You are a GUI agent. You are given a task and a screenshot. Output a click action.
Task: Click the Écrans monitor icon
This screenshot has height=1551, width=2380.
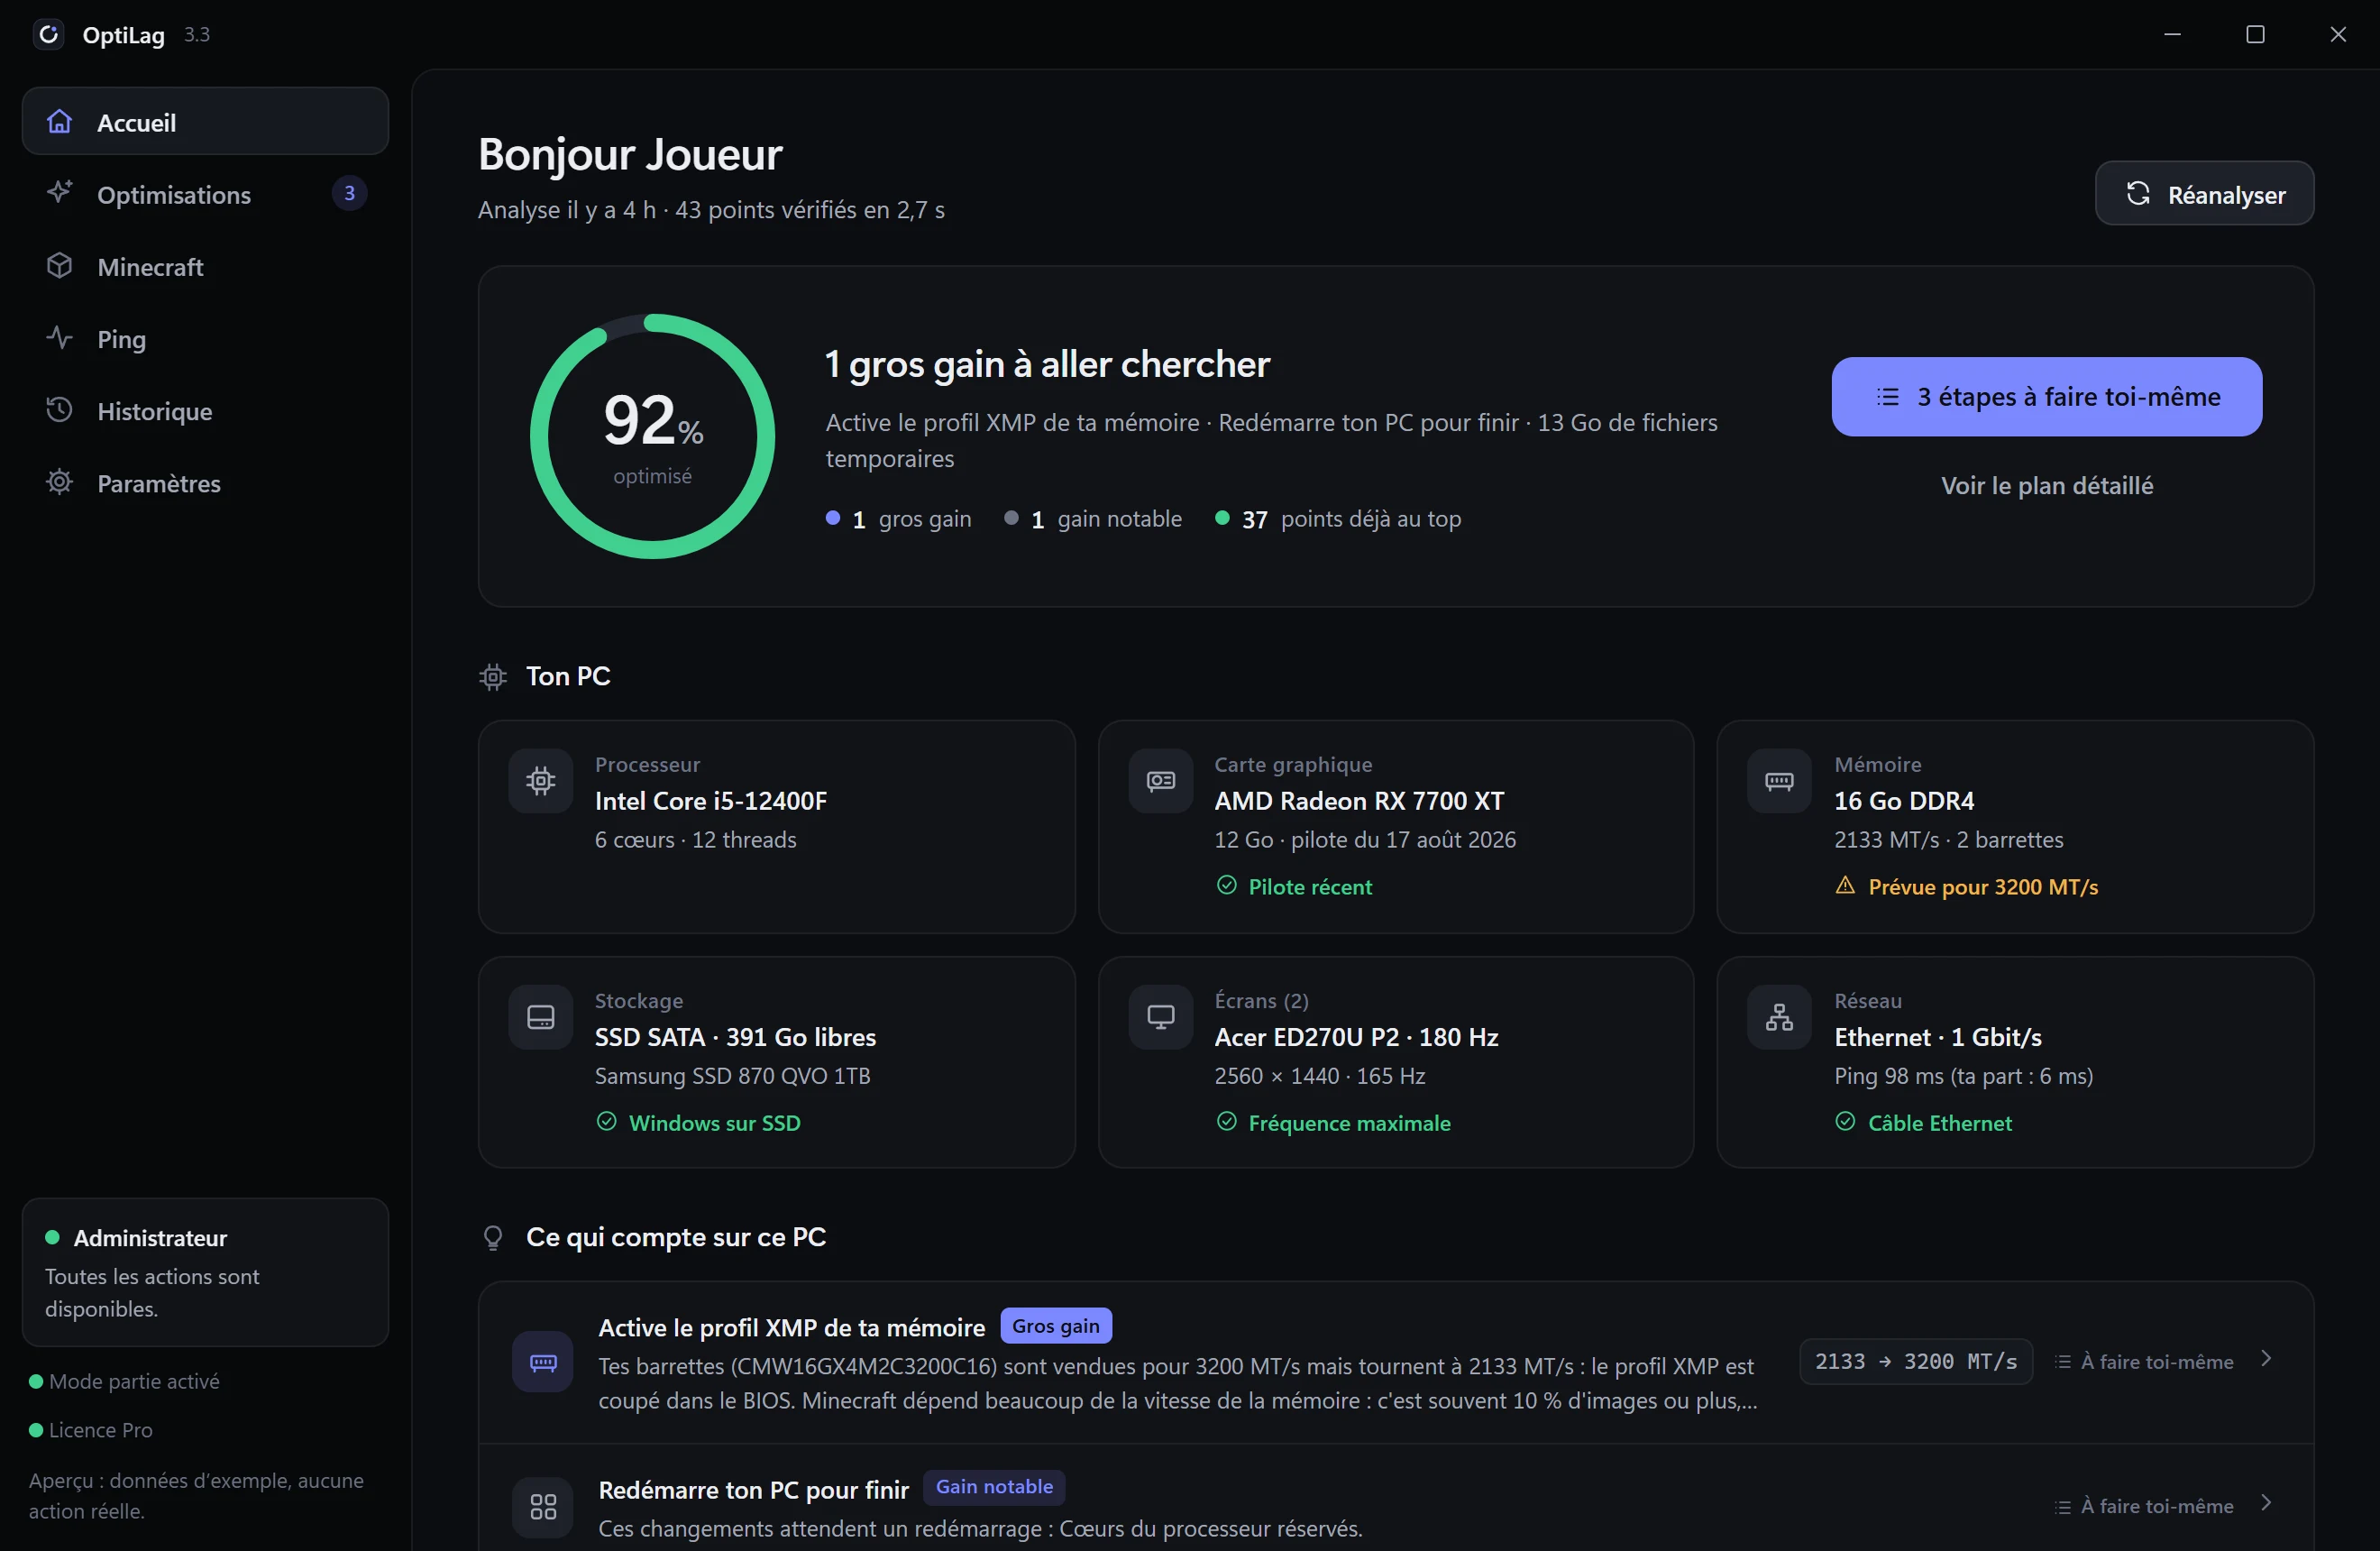pyautogui.click(x=1161, y=1017)
